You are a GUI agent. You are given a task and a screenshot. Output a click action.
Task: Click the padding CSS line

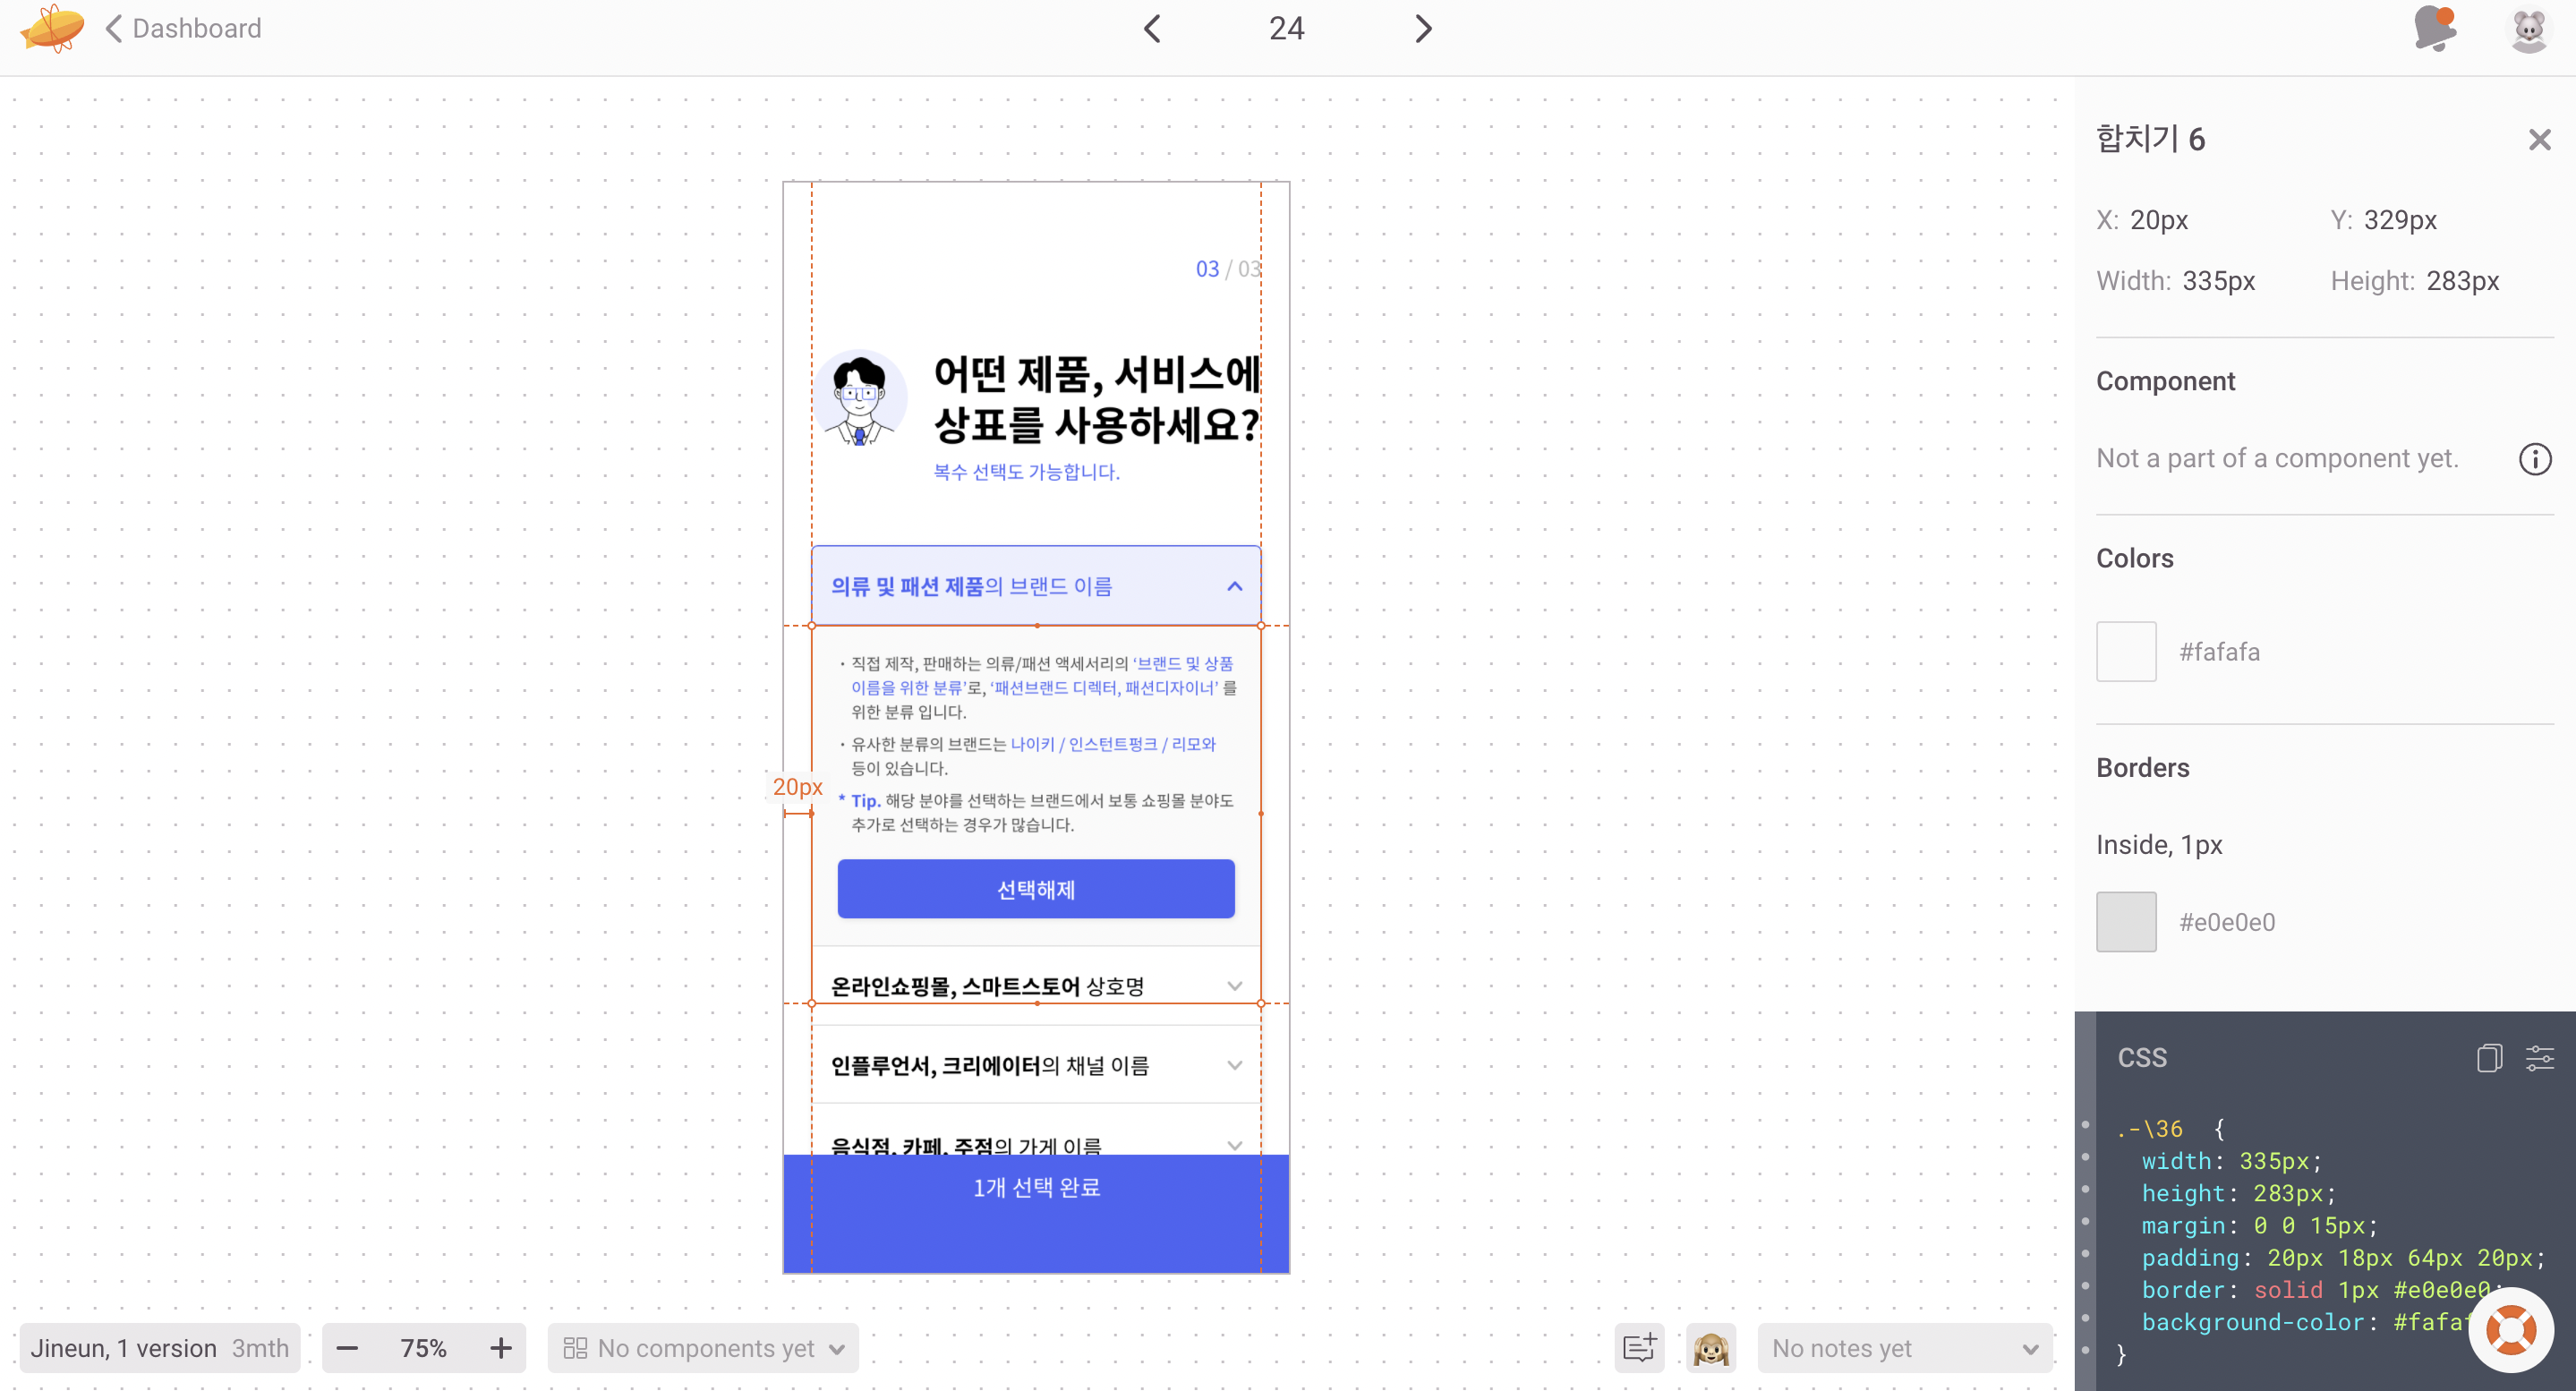2342,1257
